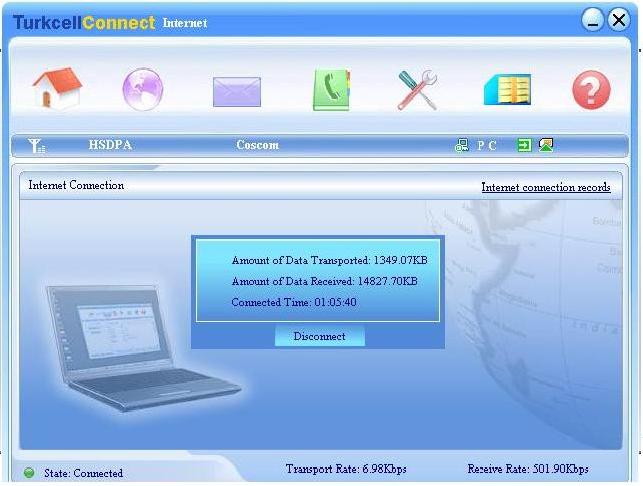Close the TurkcellConnect window
Image resolution: width=643 pixels, height=486 pixels.
coord(619,20)
